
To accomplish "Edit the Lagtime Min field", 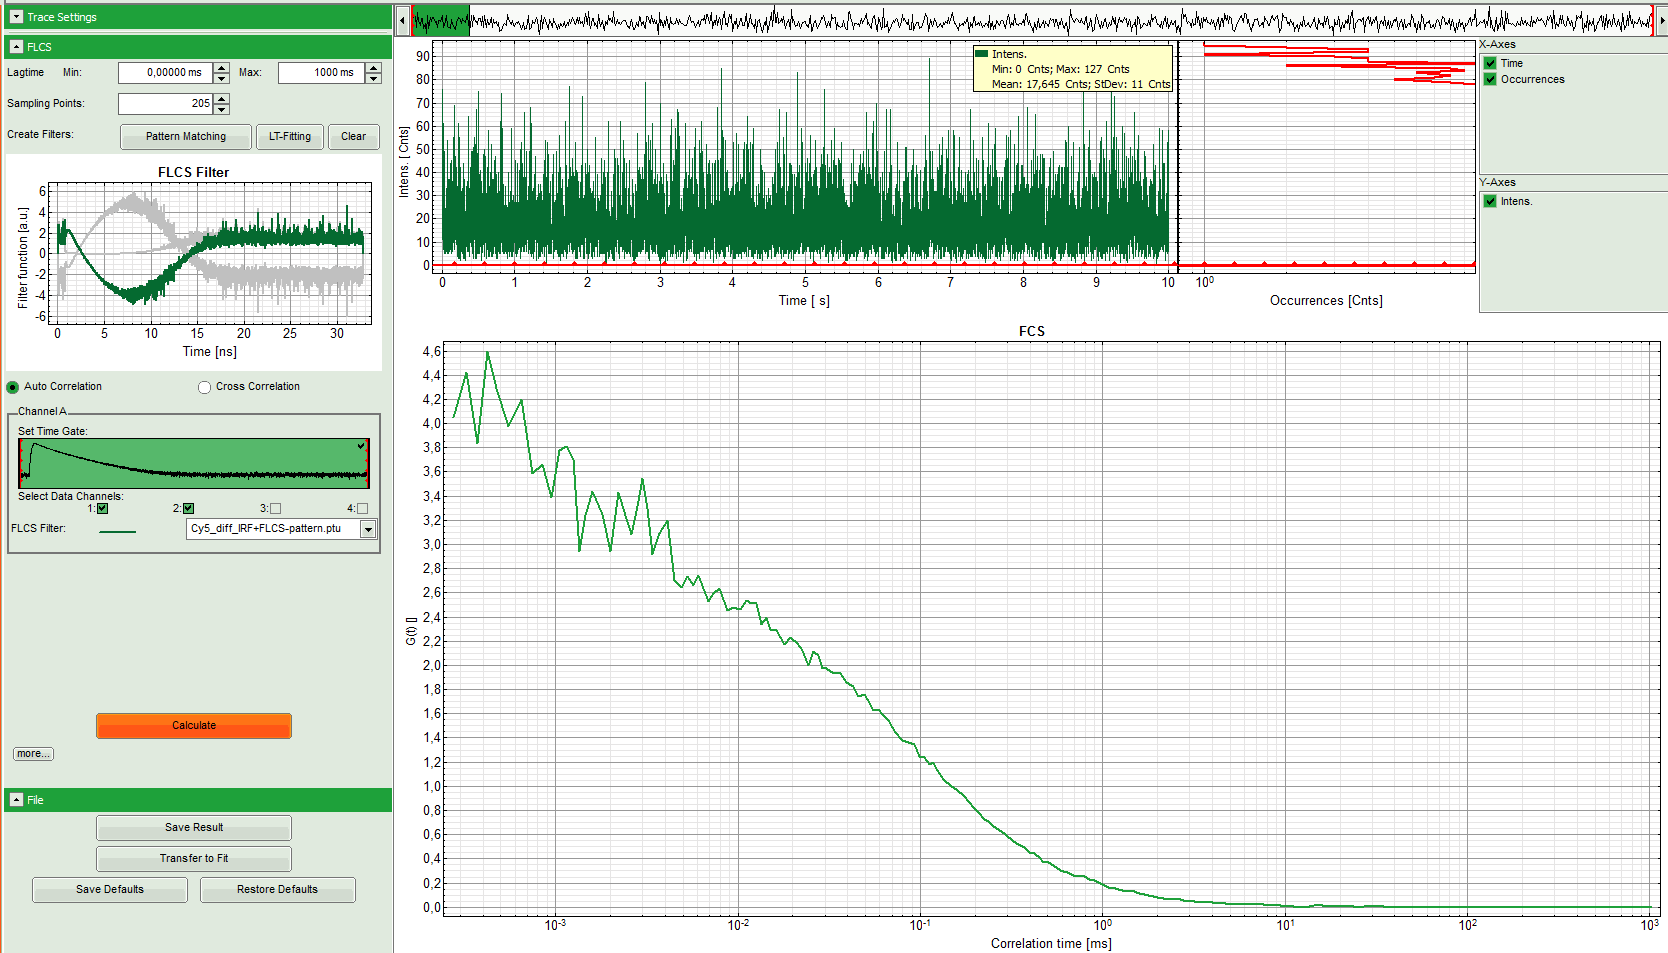I will [x=166, y=72].
